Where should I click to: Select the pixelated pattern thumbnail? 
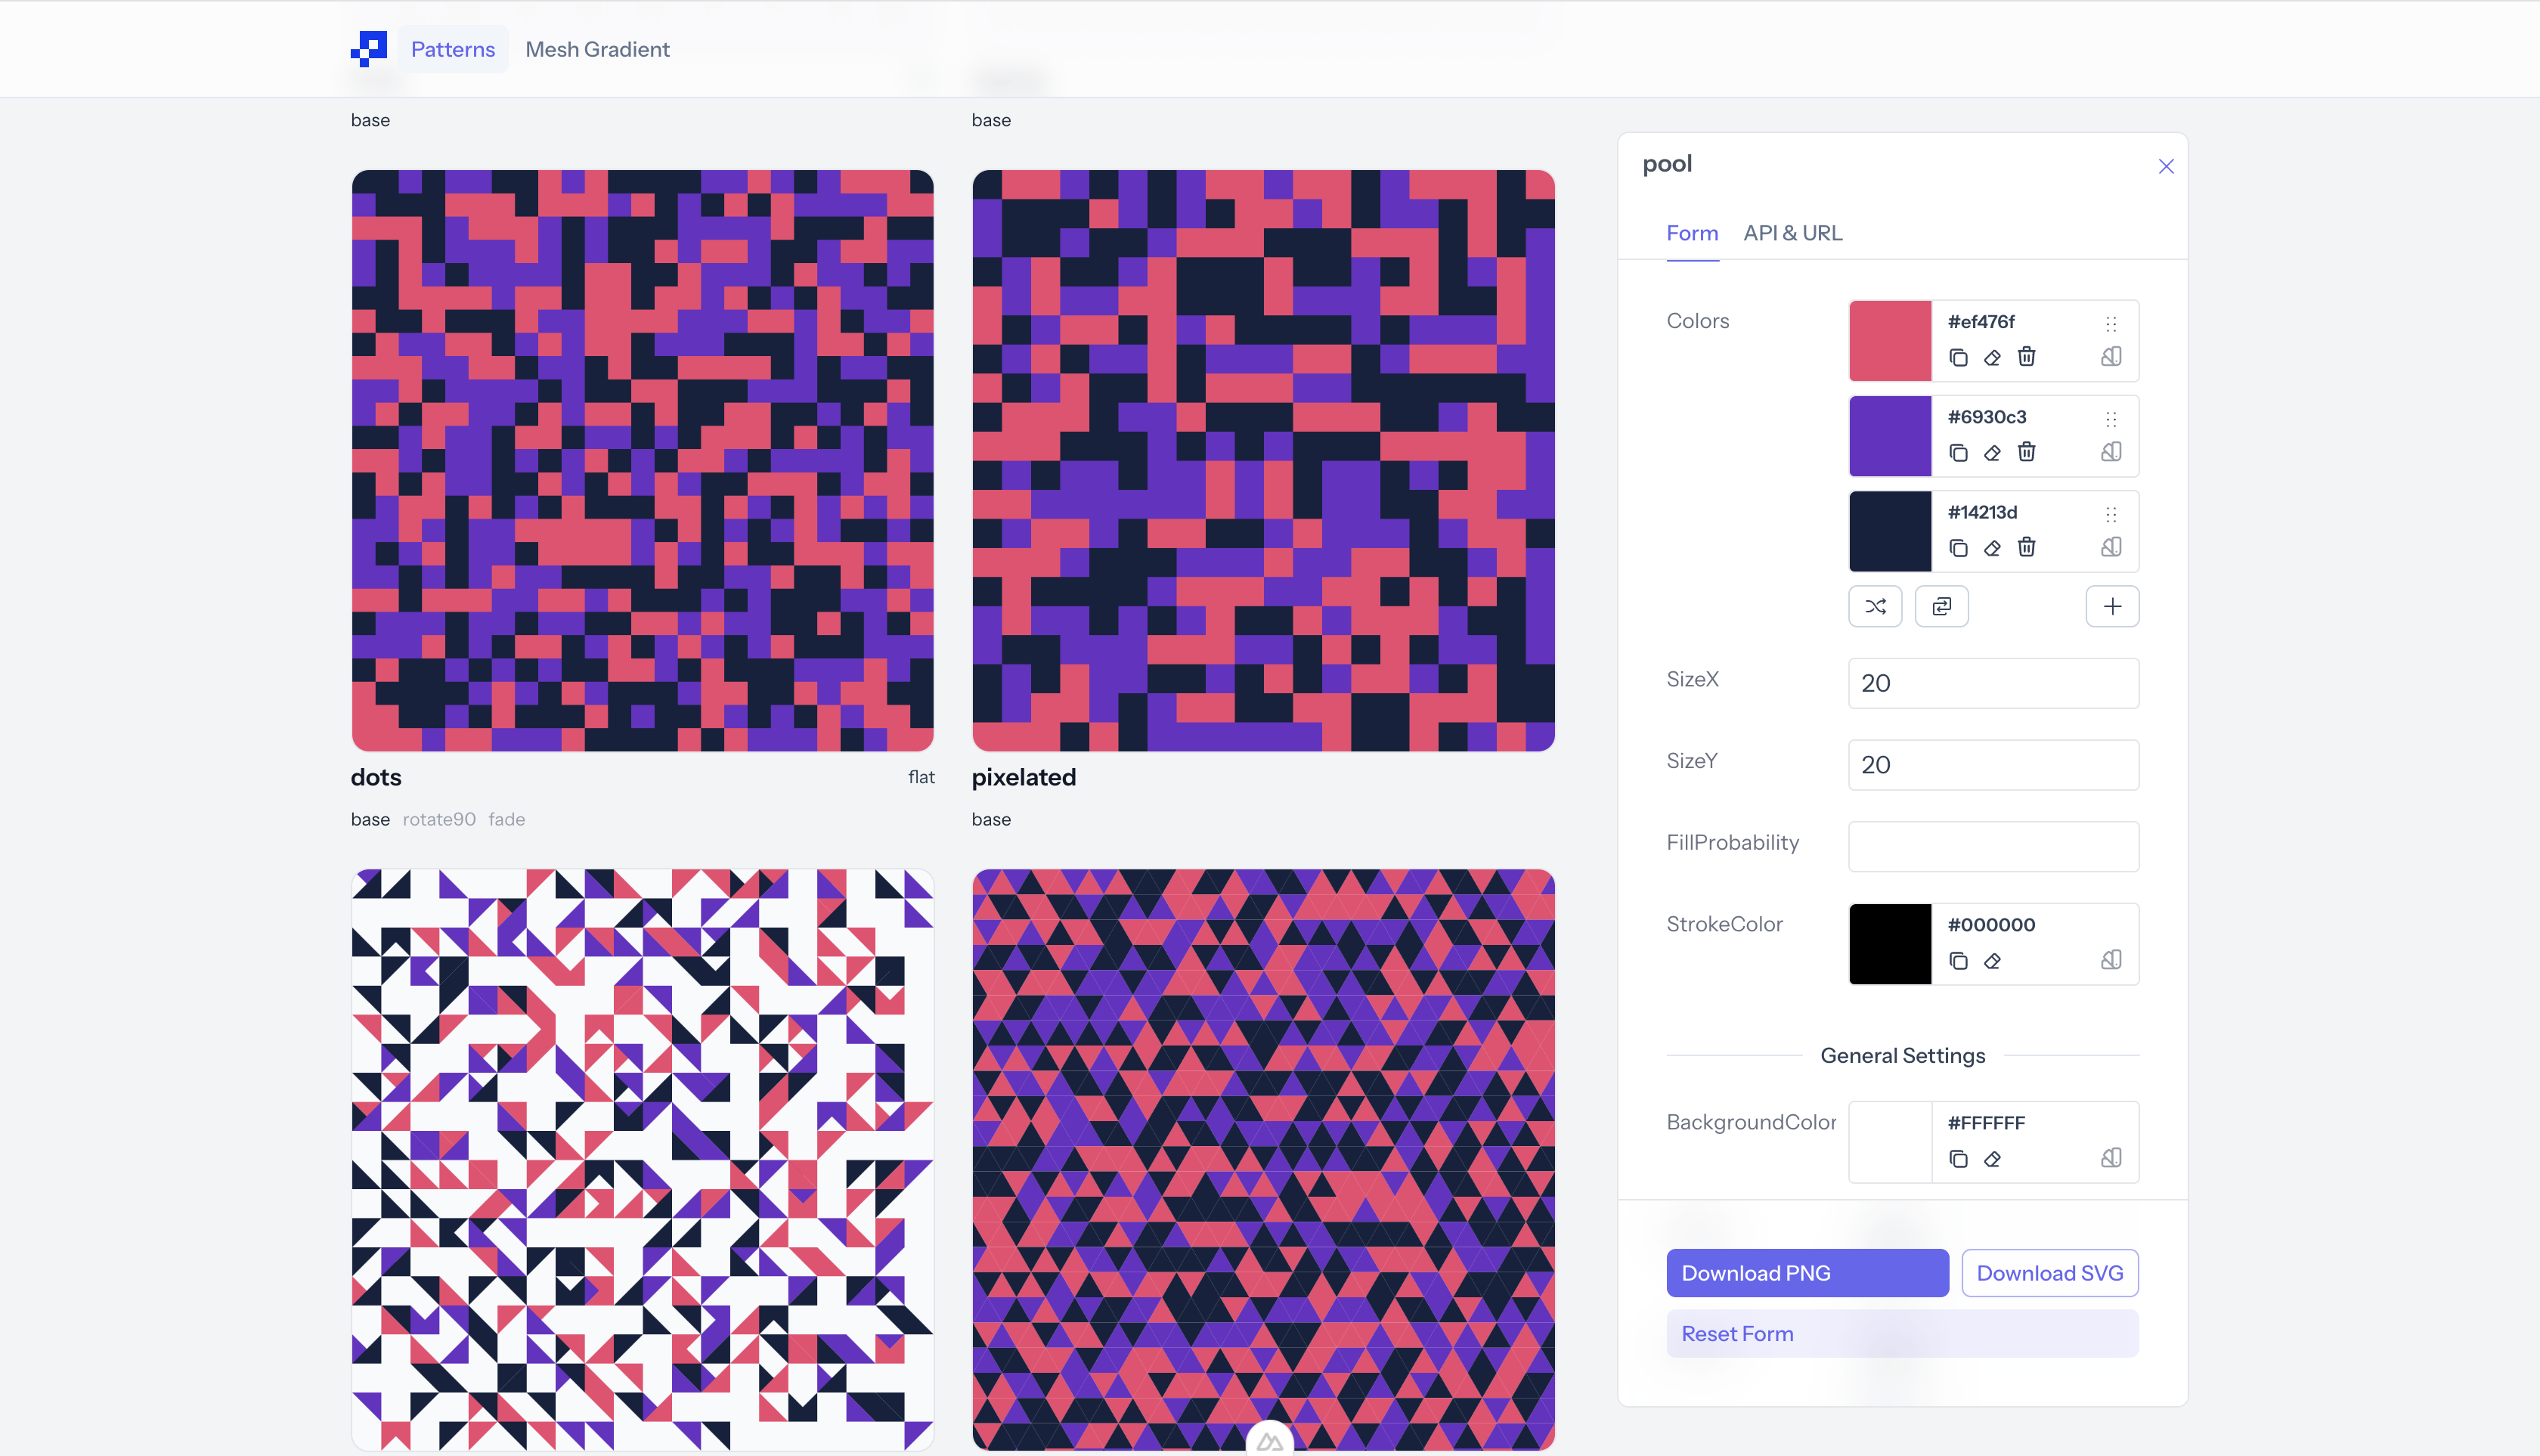click(1263, 460)
